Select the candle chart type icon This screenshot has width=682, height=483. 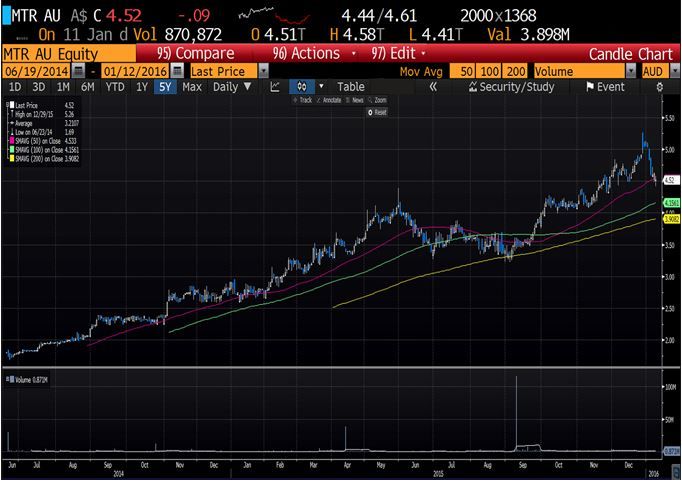[301, 87]
